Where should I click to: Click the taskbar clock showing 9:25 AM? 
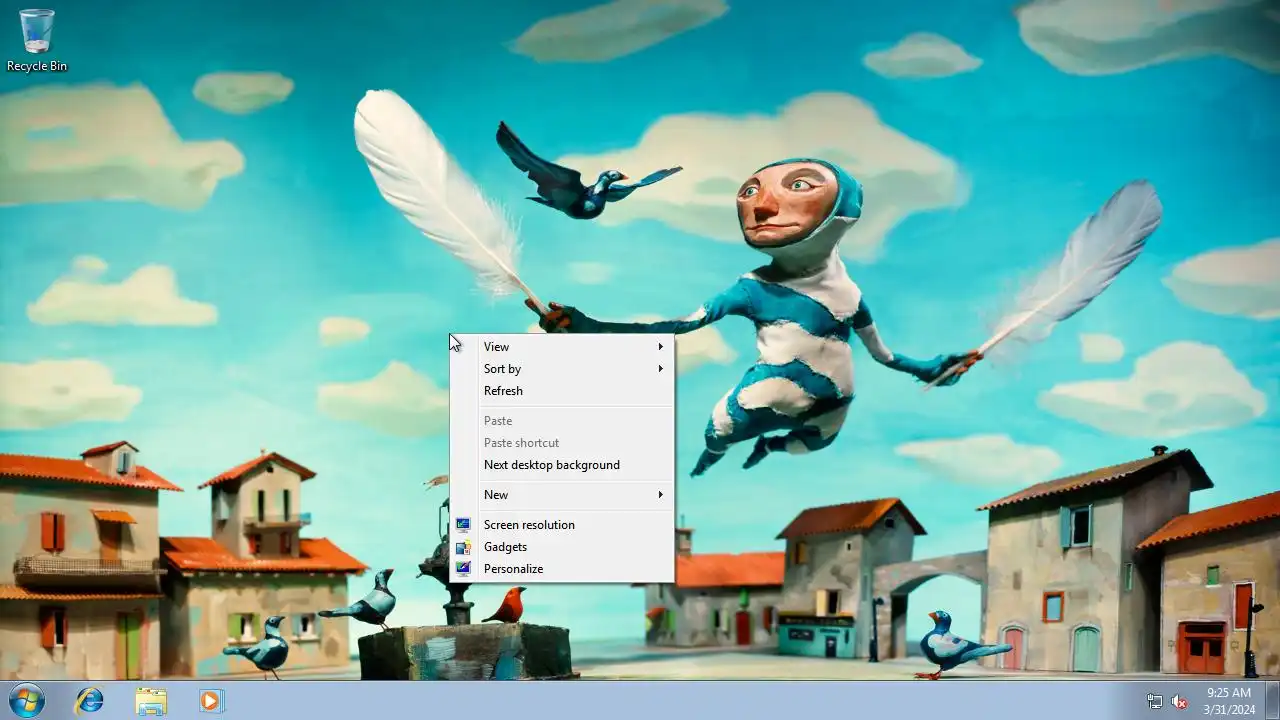coord(1228,692)
